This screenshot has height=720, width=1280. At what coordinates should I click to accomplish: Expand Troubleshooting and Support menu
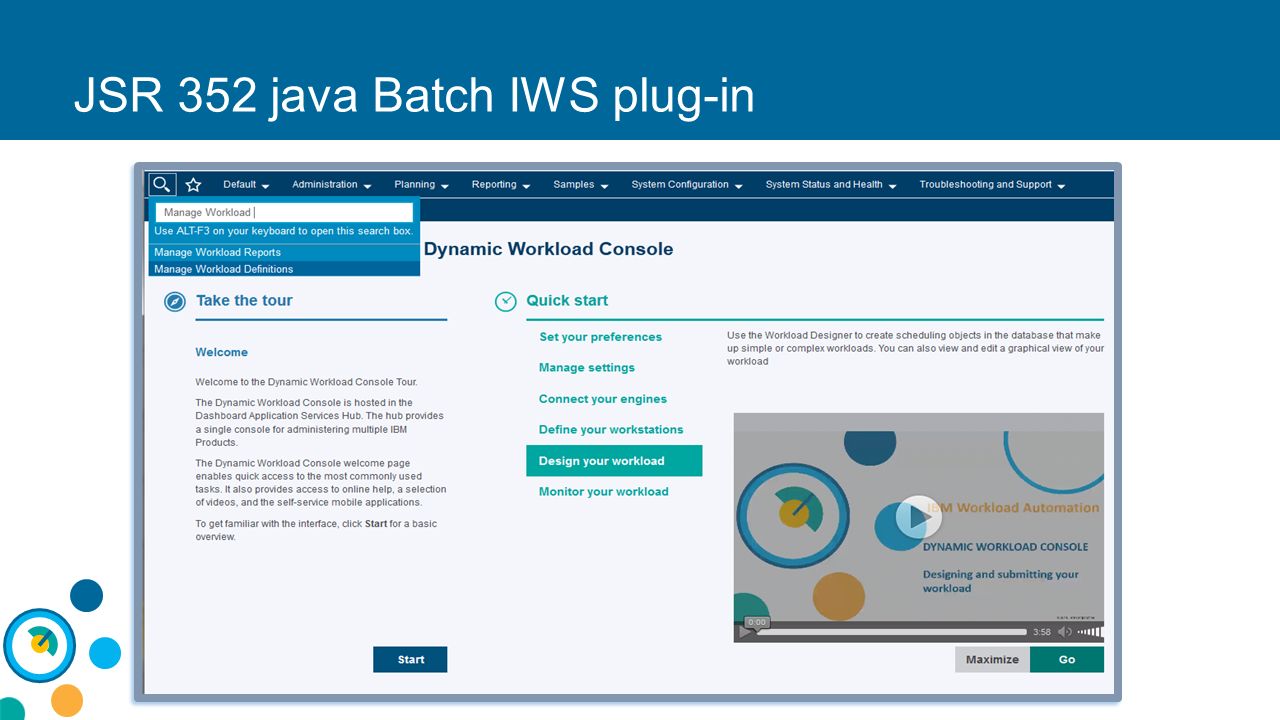pyautogui.click(x=992, y=185)
